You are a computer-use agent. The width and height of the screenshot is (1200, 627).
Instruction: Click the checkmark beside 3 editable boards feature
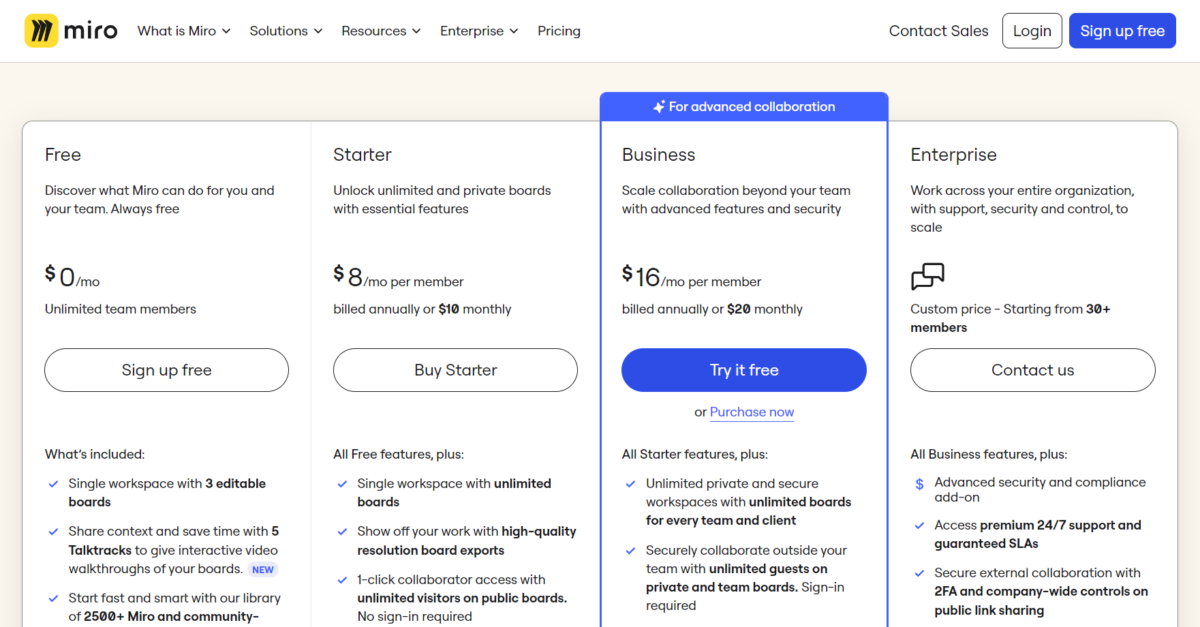click(52, 484)
